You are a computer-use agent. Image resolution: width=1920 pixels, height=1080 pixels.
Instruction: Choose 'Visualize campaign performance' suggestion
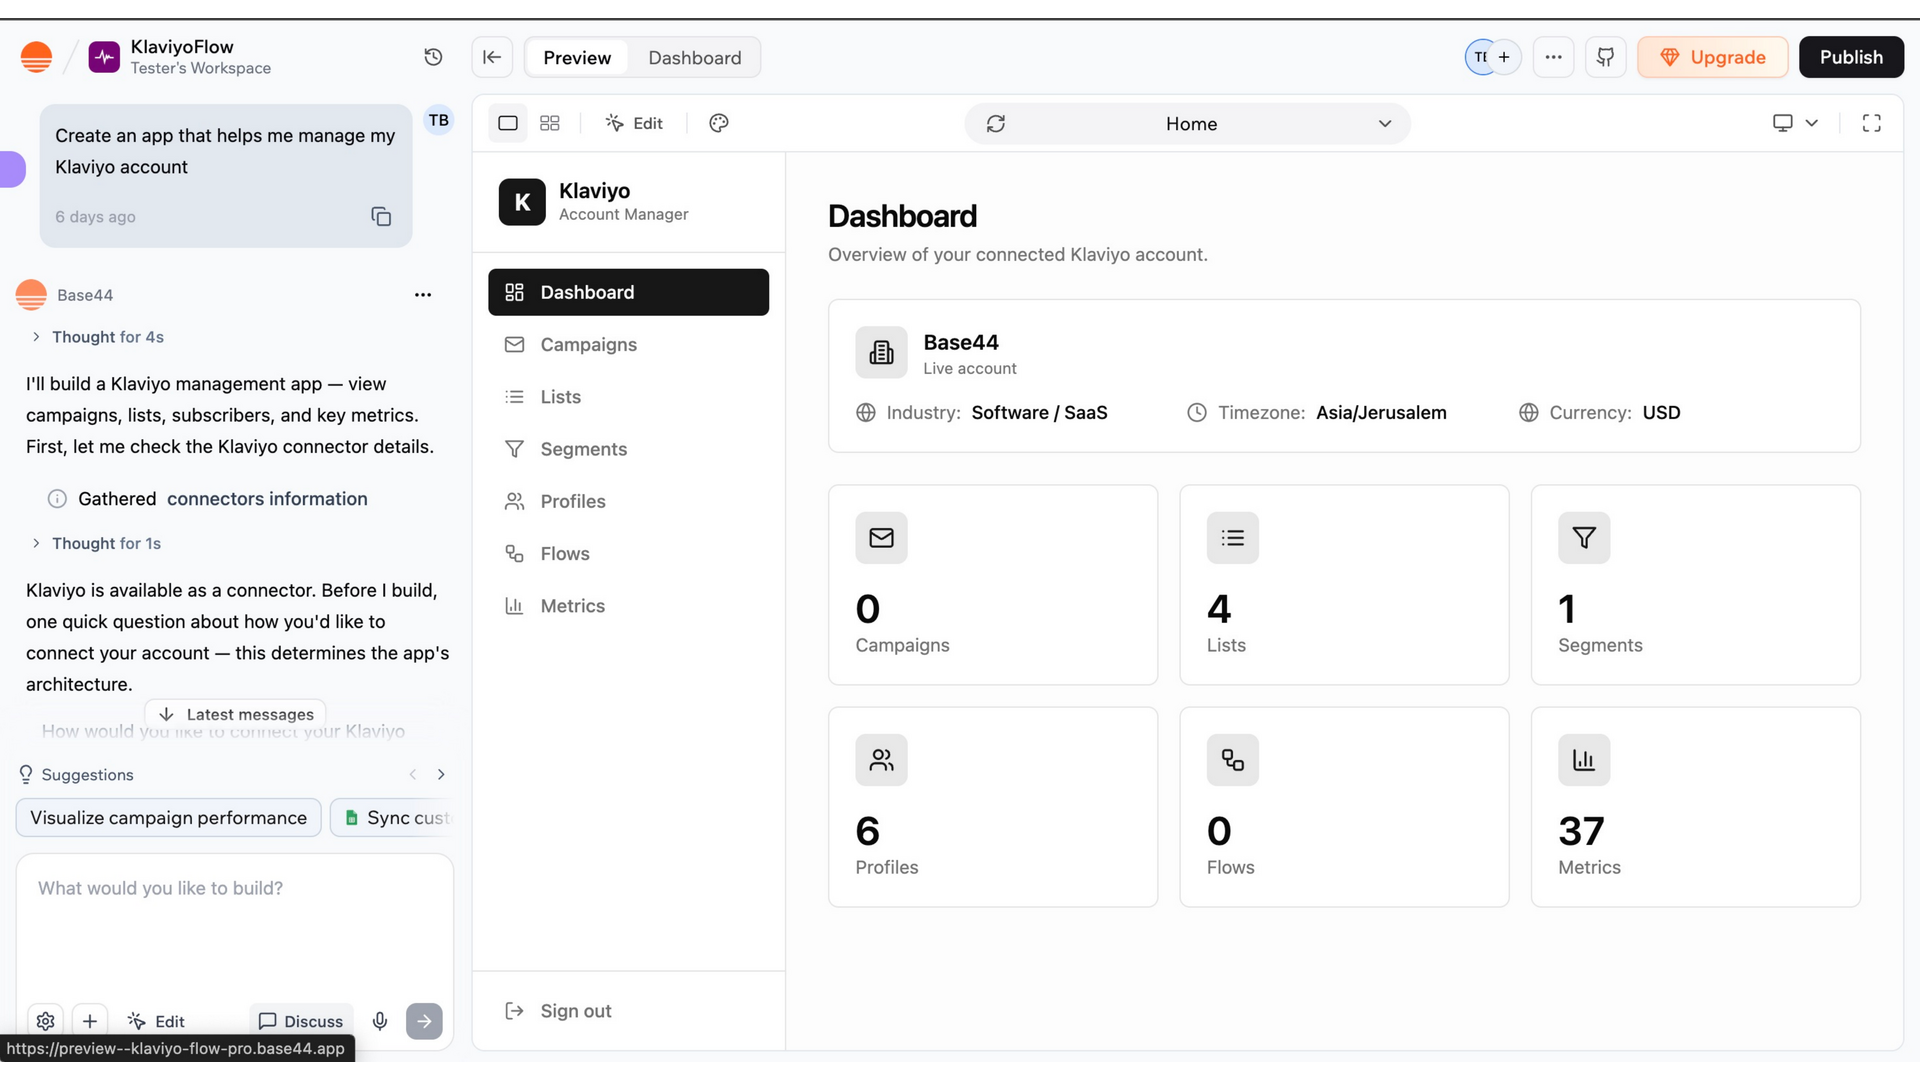tap(168, 818)
